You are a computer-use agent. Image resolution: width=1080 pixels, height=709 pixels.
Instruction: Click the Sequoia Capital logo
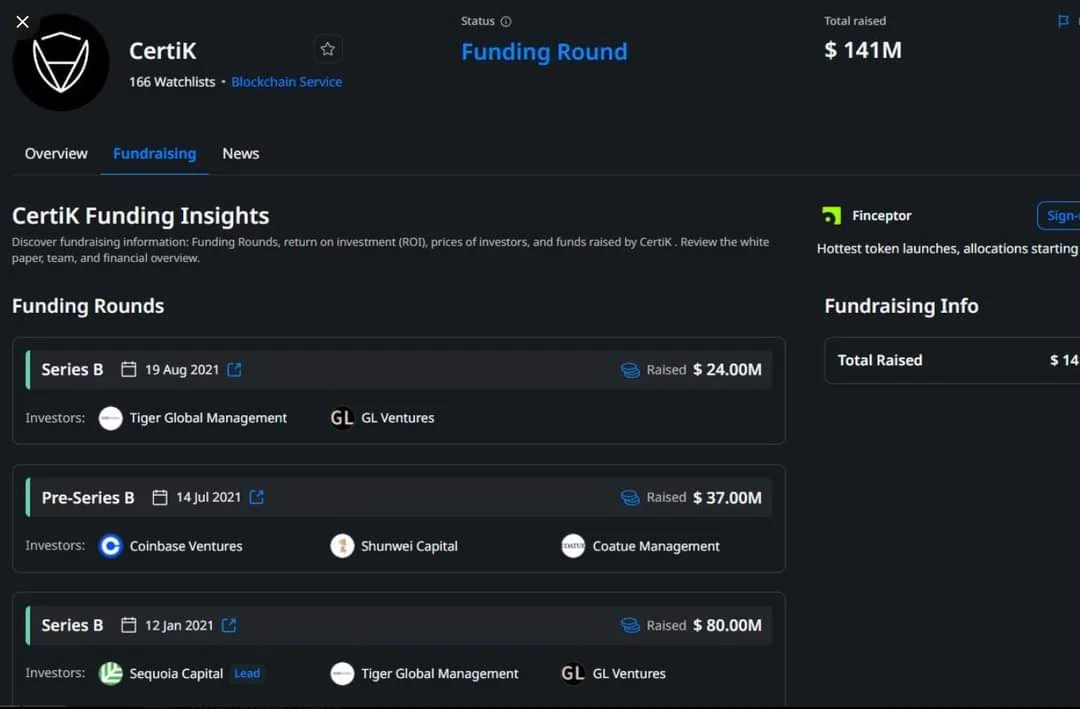click(110, 673)
